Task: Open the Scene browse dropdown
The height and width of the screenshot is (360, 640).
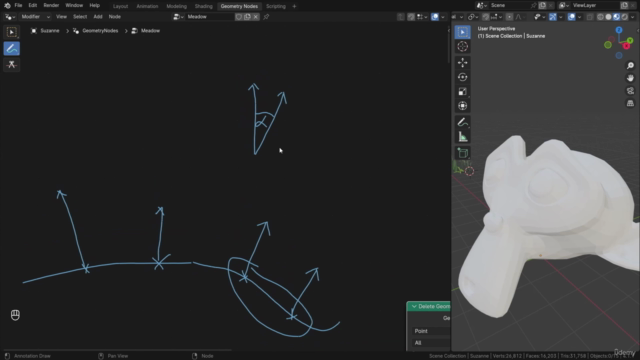Action: pos(482,5)
